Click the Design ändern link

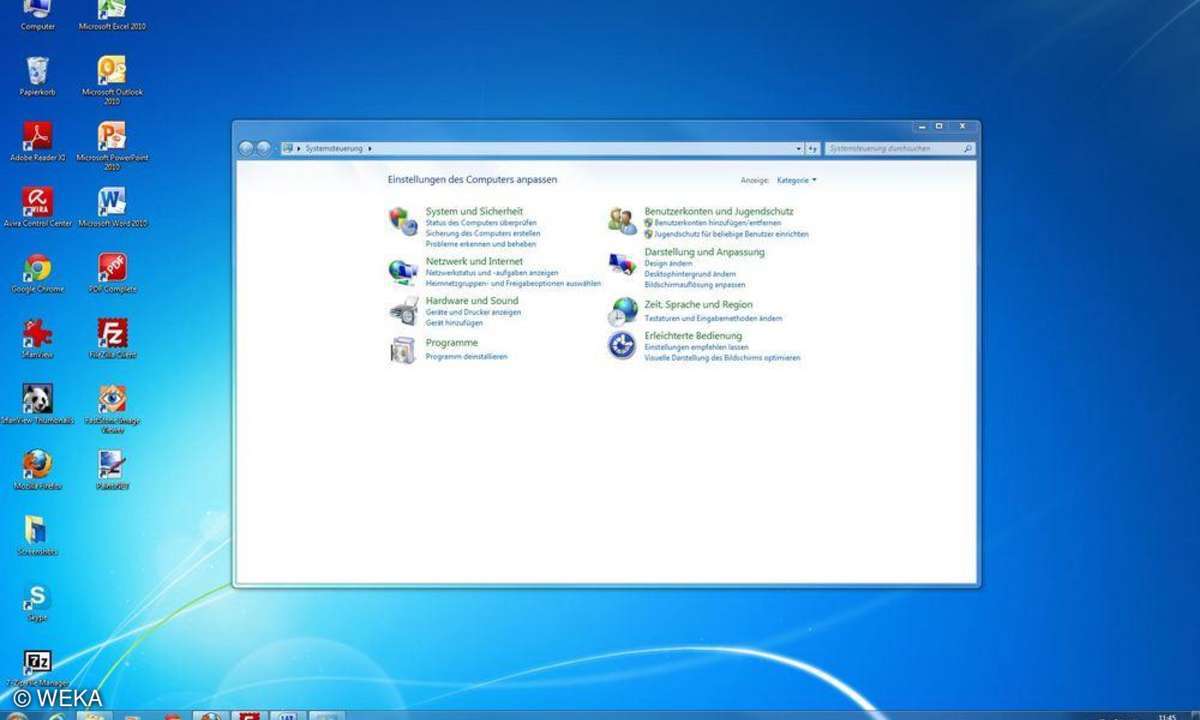(668, 263)
